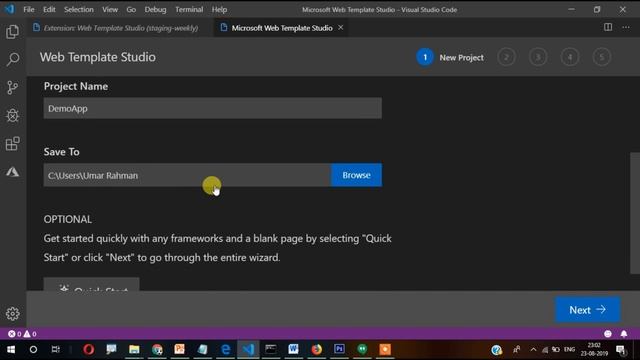Click the VS Code logo in the title bar
This screenshot has width=640, height=360.
coord(9,9)
